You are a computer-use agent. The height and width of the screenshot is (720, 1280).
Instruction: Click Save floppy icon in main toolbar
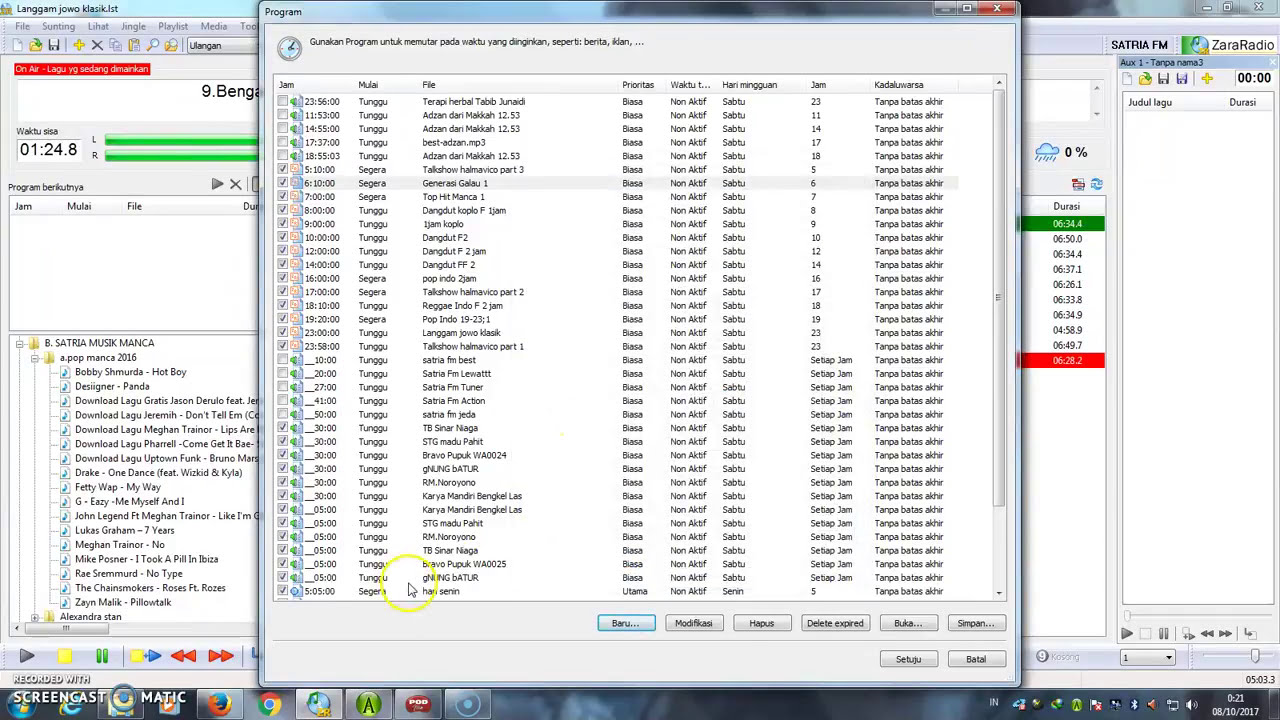click(54, 45)
